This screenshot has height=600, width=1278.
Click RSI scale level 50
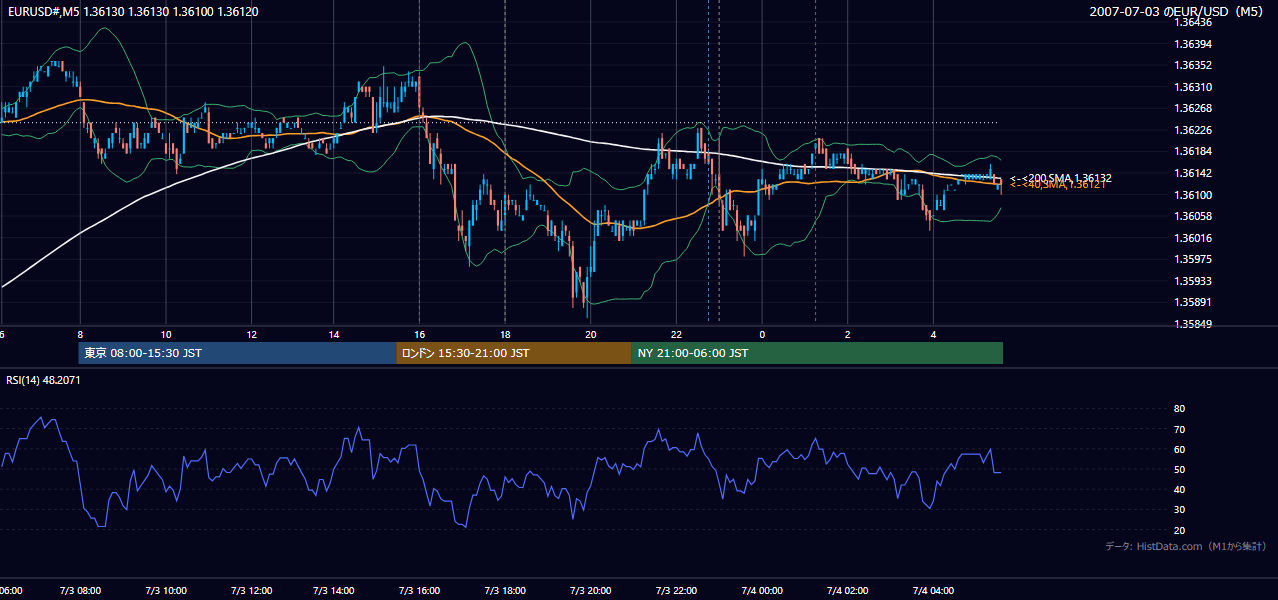(x=1179, y=469)
